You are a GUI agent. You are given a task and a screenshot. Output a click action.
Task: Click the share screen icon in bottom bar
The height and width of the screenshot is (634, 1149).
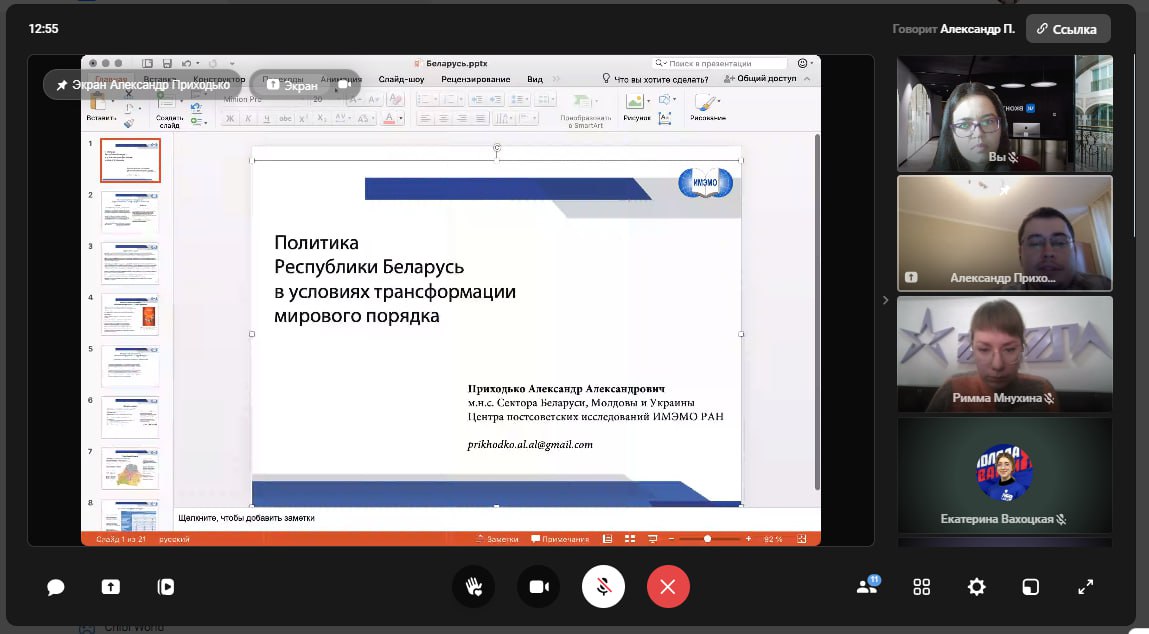tap(111, 587)
